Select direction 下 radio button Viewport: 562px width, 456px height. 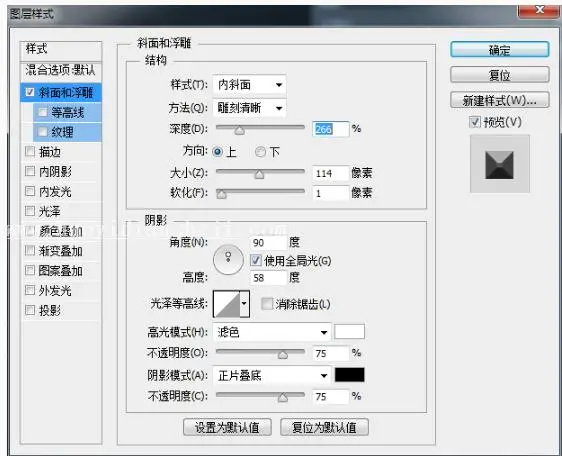[x=260, y=152]
